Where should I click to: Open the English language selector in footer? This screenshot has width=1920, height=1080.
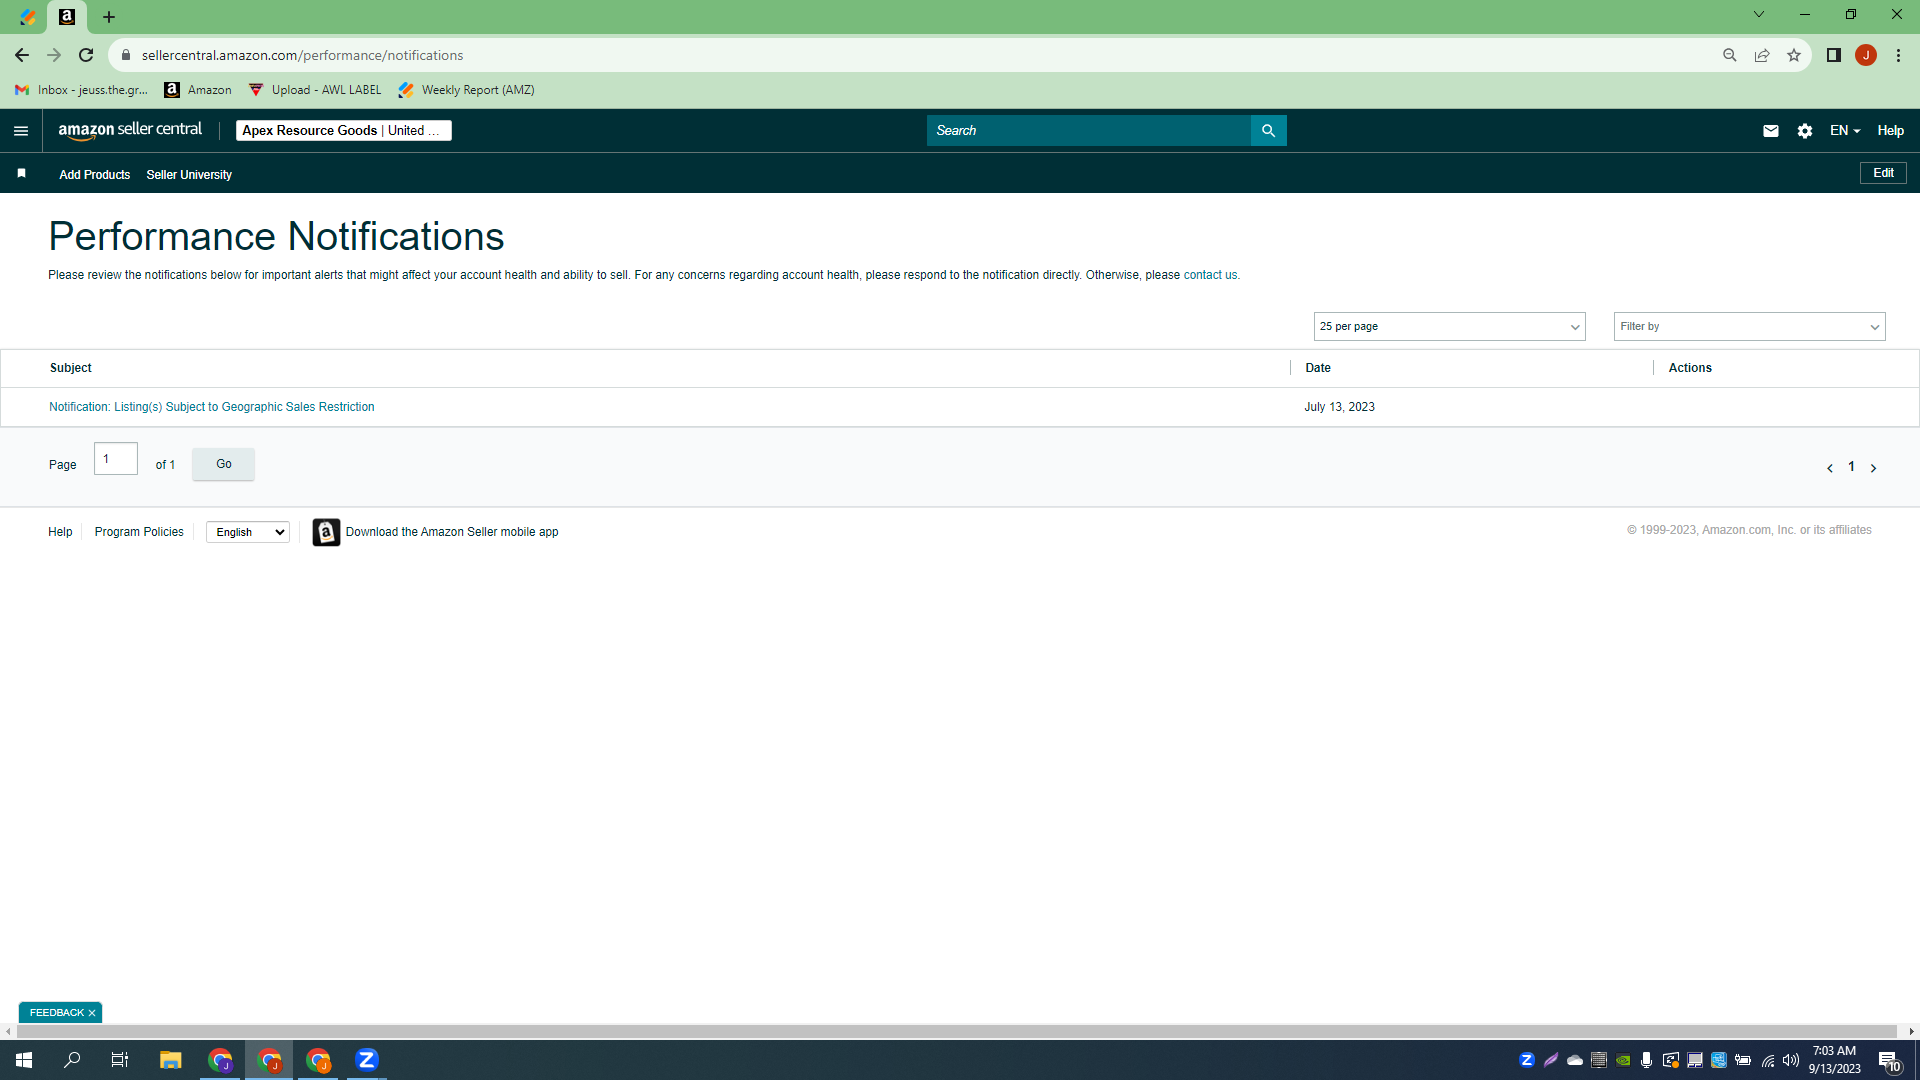click(248, 532)
